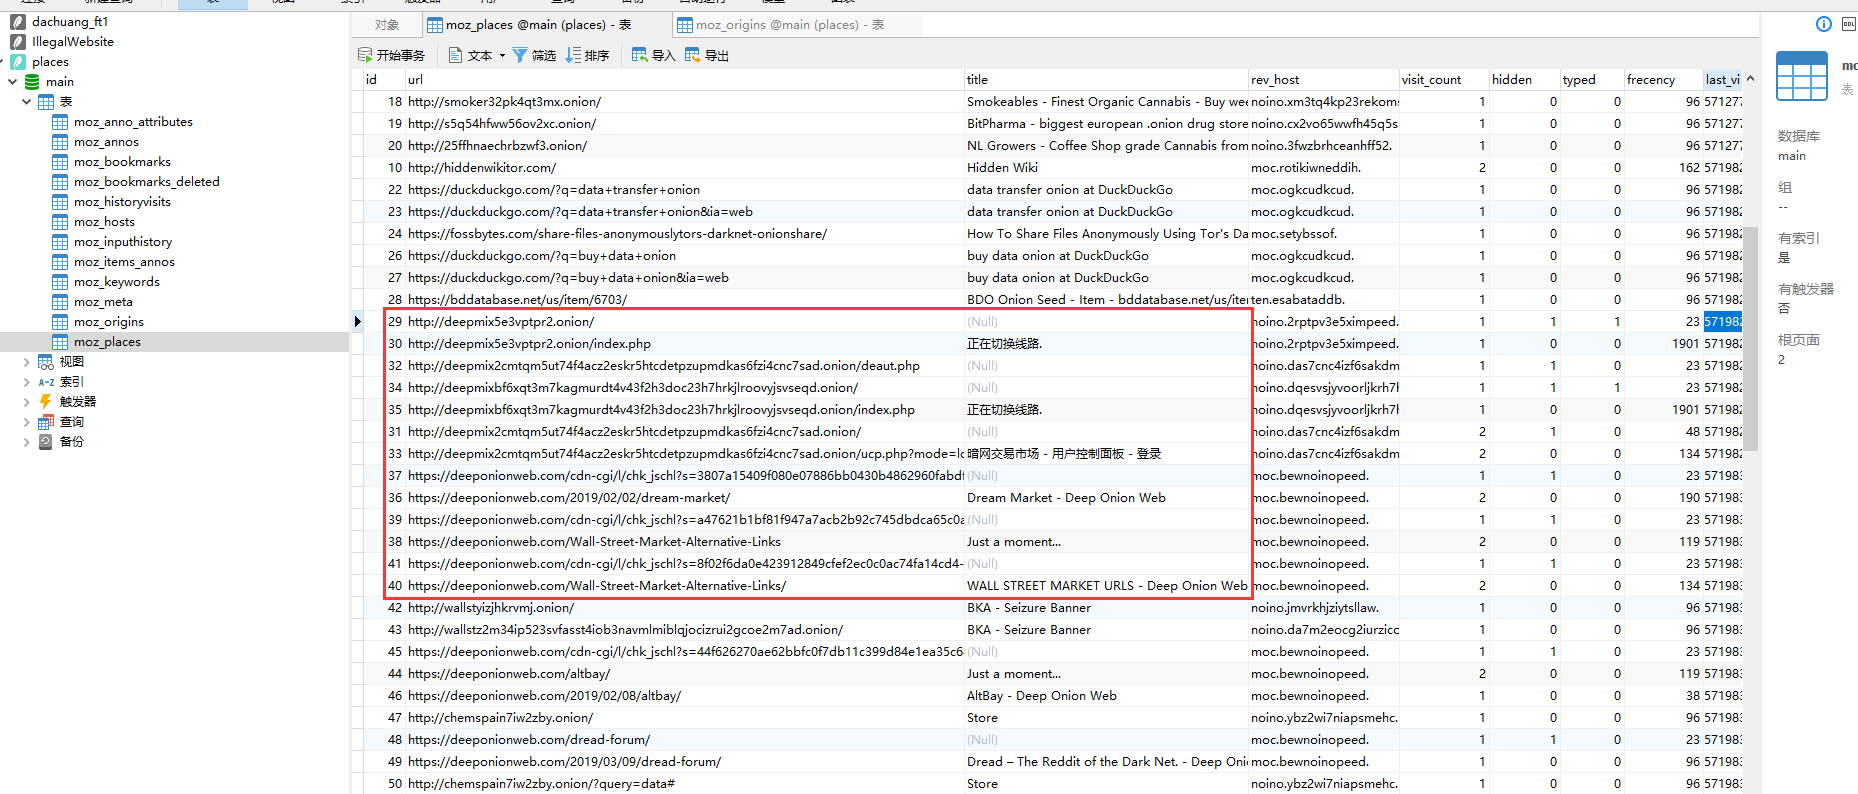Select moz_items_annos in the tree
This screenshot has width=1858, height=794.
[124, 261]
